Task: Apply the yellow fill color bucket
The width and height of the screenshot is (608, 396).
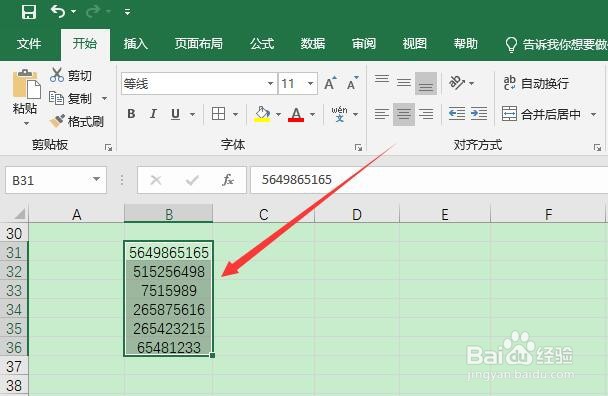Action: tap(262, 114)
